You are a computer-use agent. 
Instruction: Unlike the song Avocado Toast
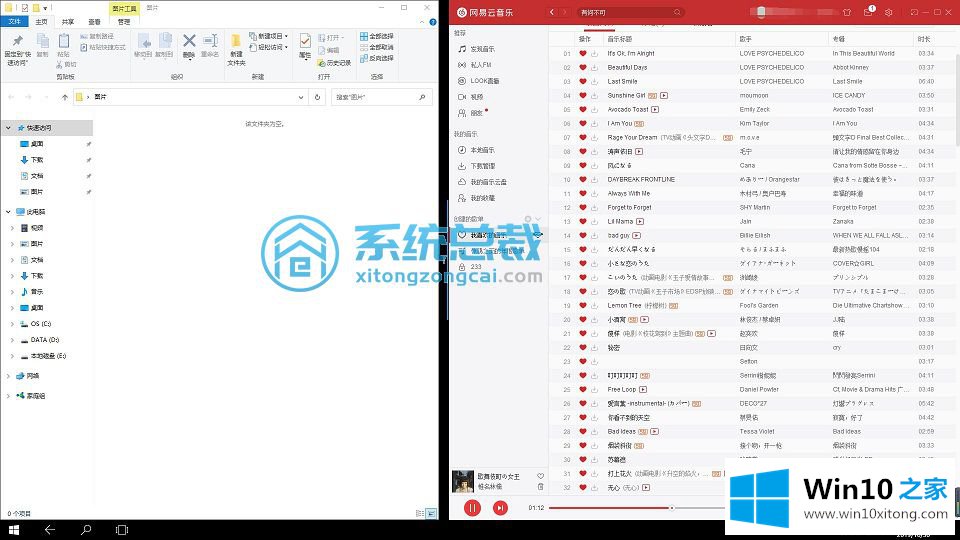[x=583, y=110]
